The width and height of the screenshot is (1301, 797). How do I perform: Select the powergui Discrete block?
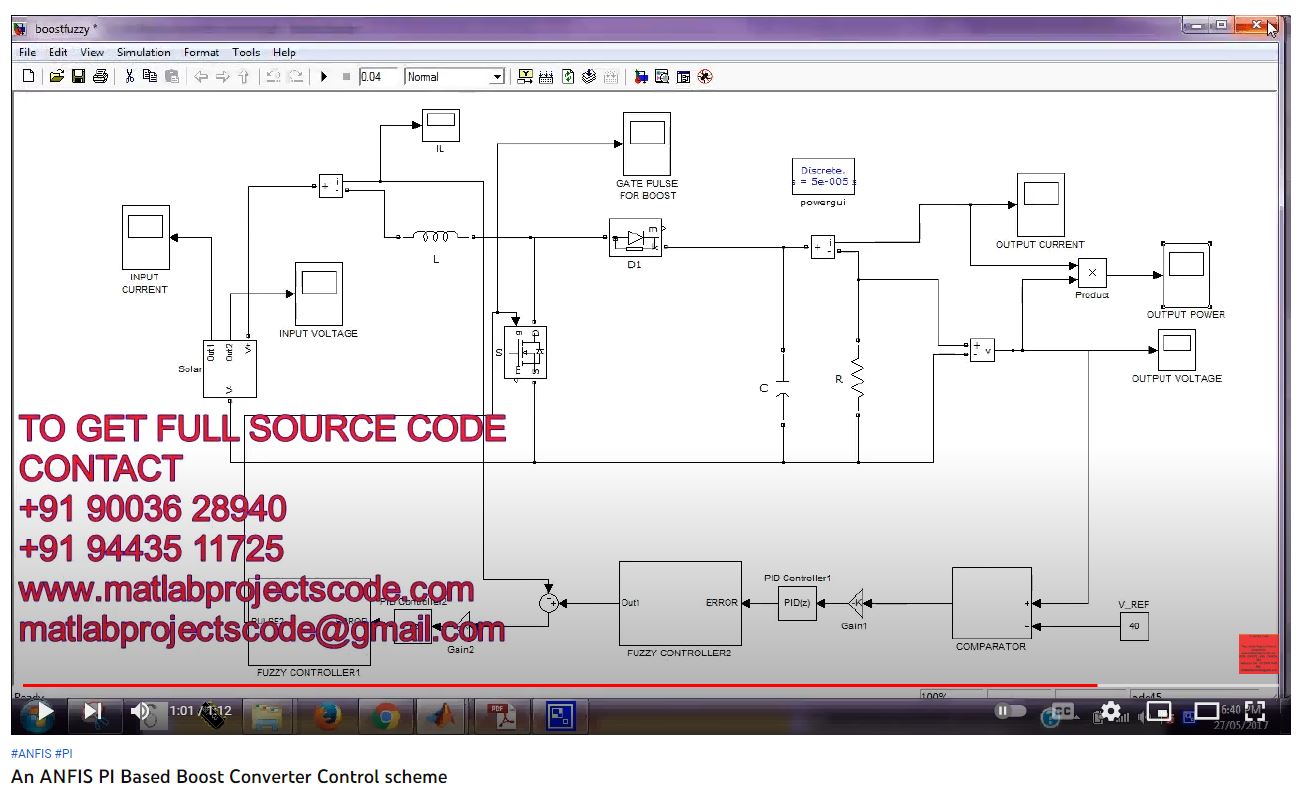point(823,177)
